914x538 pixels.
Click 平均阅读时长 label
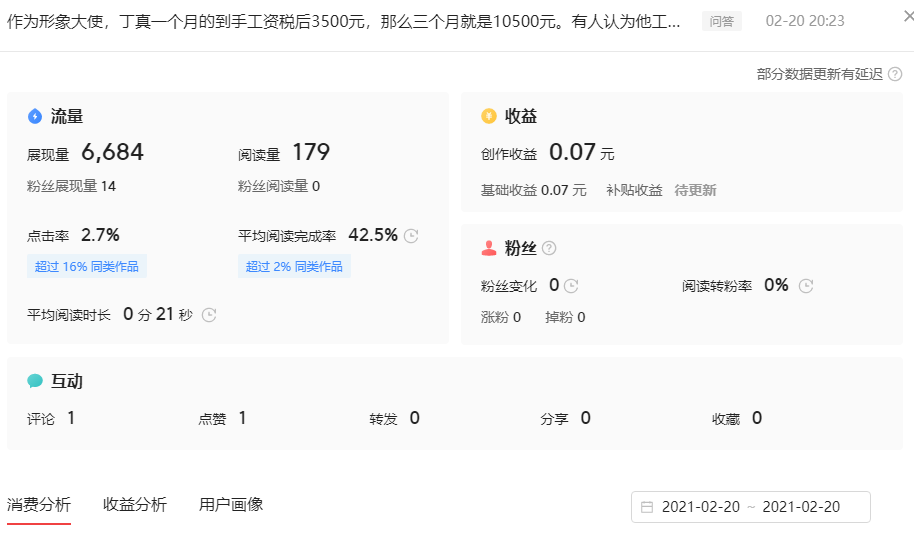pyautogui.click(x=69, y=315)
